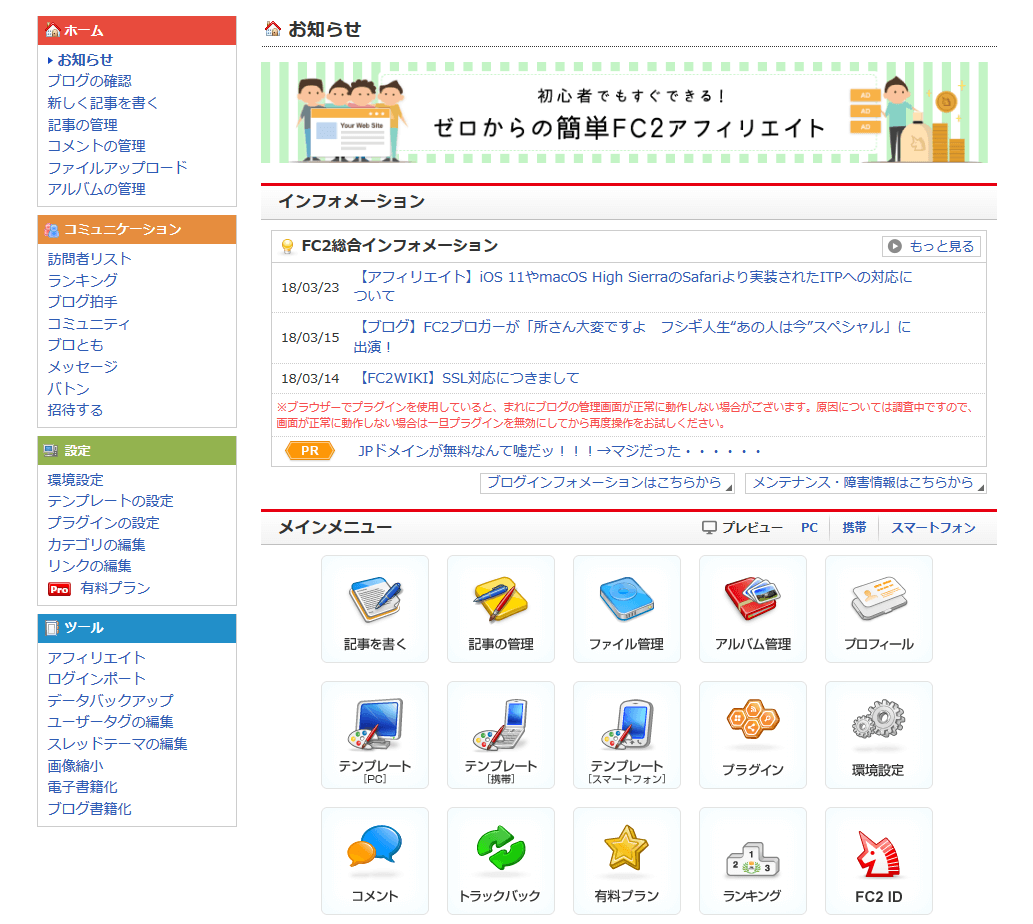
Task: Open テンプレートの設定 in sidebar
Action: [110, 501]
